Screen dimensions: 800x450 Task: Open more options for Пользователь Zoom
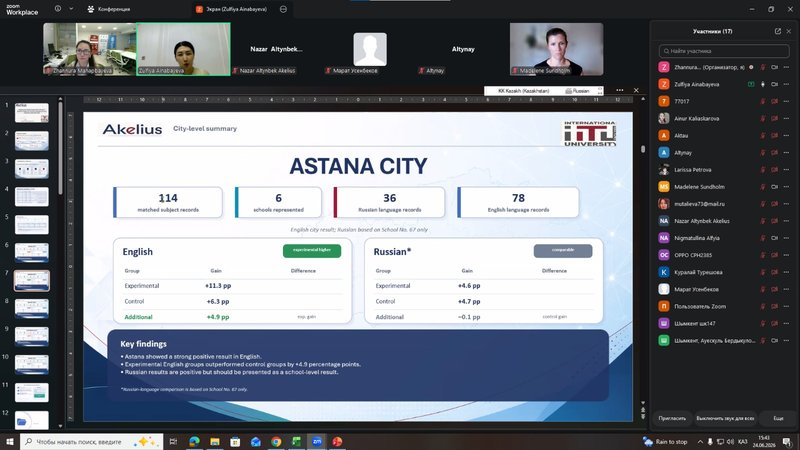click(786, 306)
